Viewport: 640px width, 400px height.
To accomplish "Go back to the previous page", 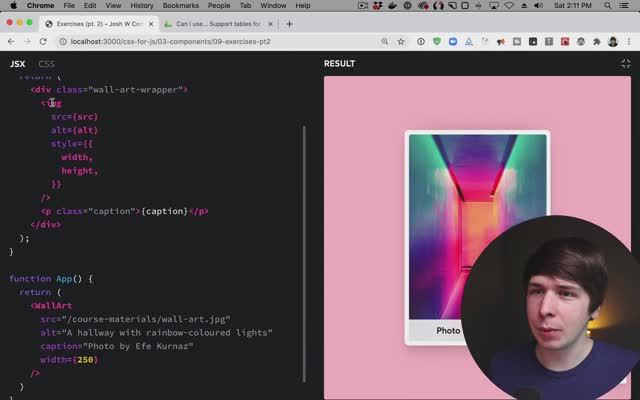I will pos(11,42).
